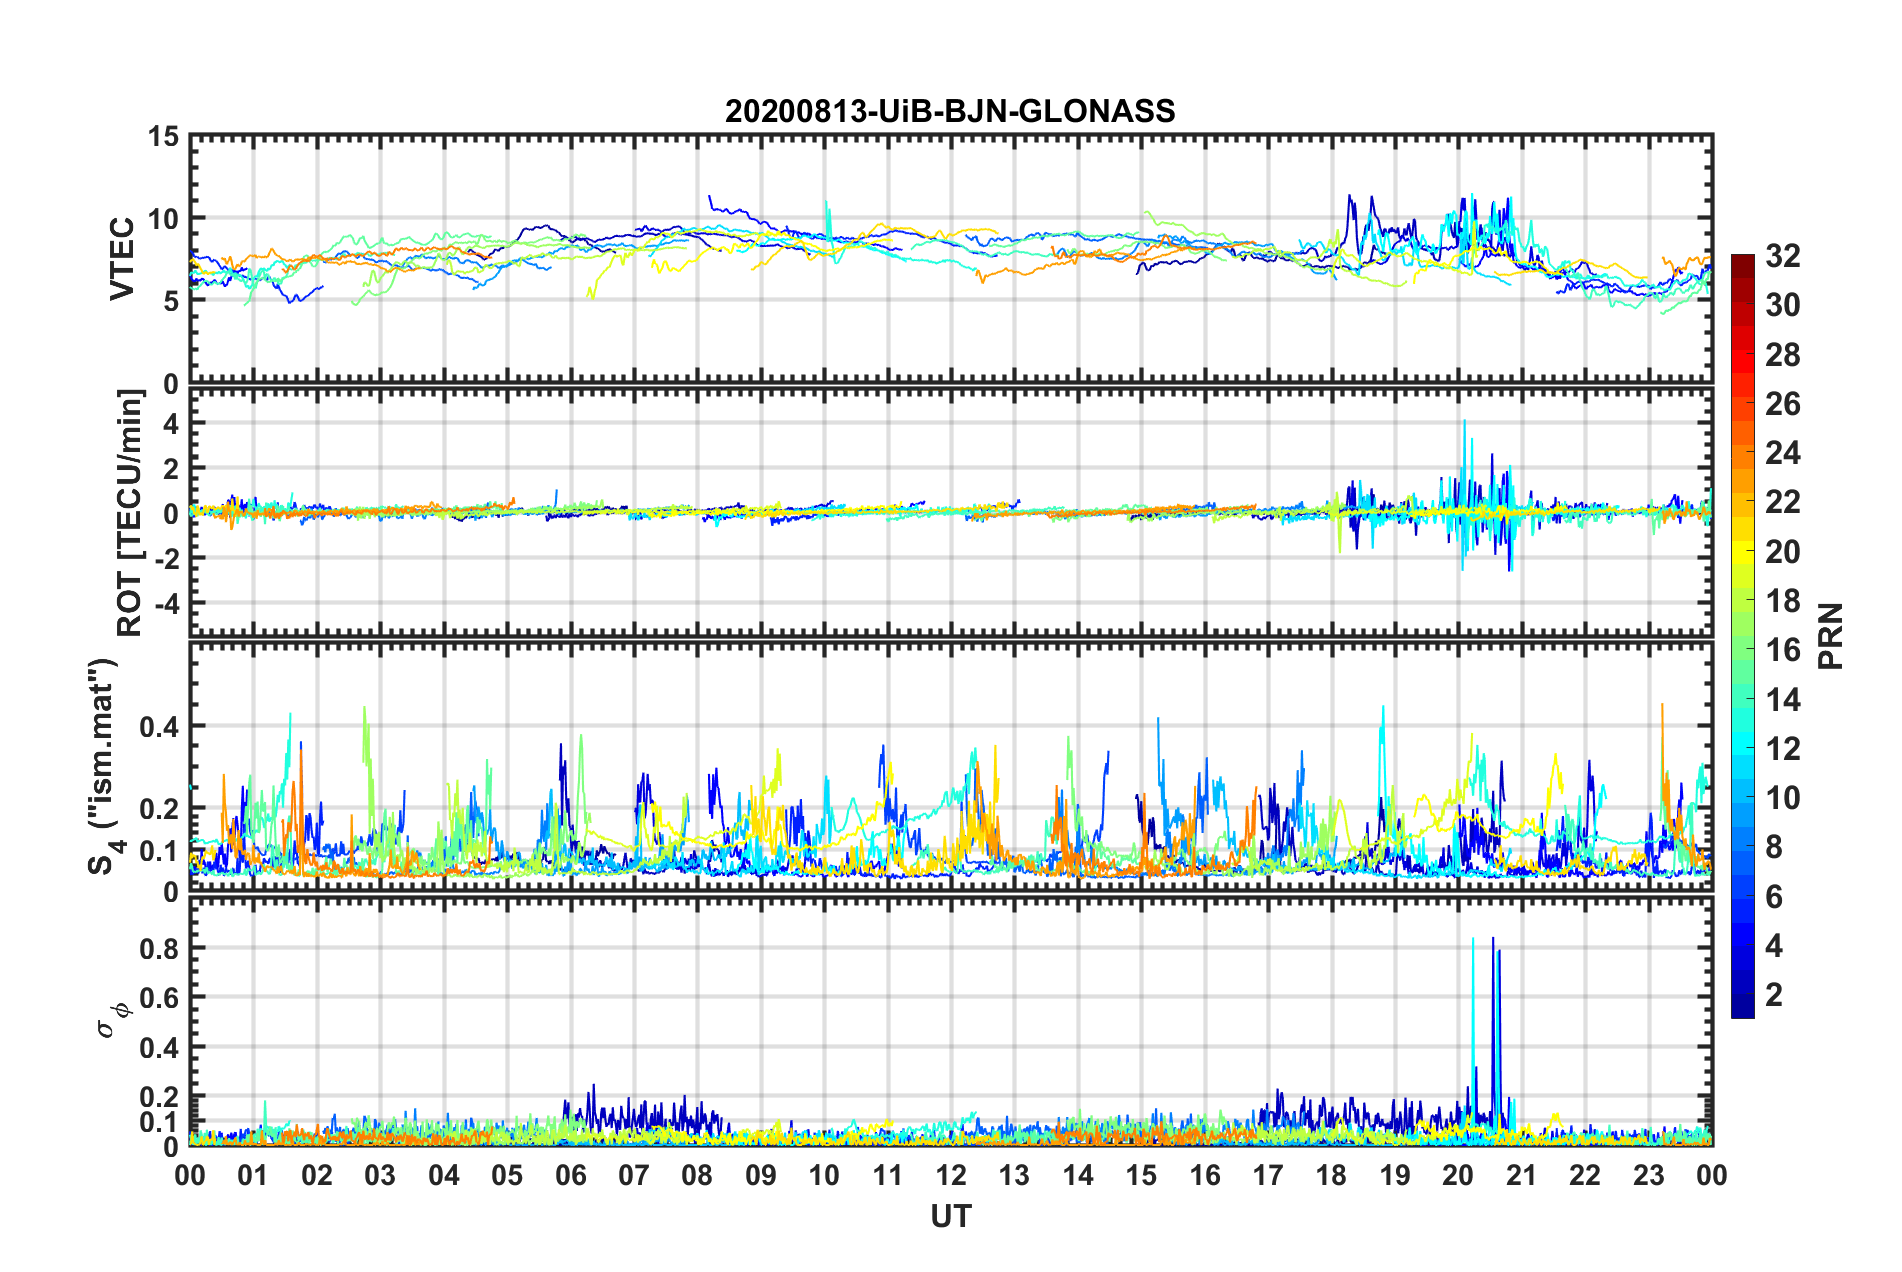Select the ROT axis tick -2
Image resolution: width=1902 pixels, height=1272 pixels.
[166, 558]
